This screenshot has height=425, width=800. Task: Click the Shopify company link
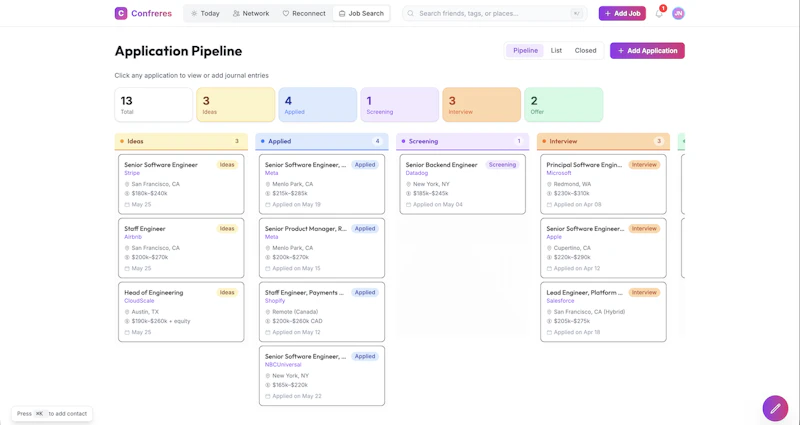click(275, 301)
